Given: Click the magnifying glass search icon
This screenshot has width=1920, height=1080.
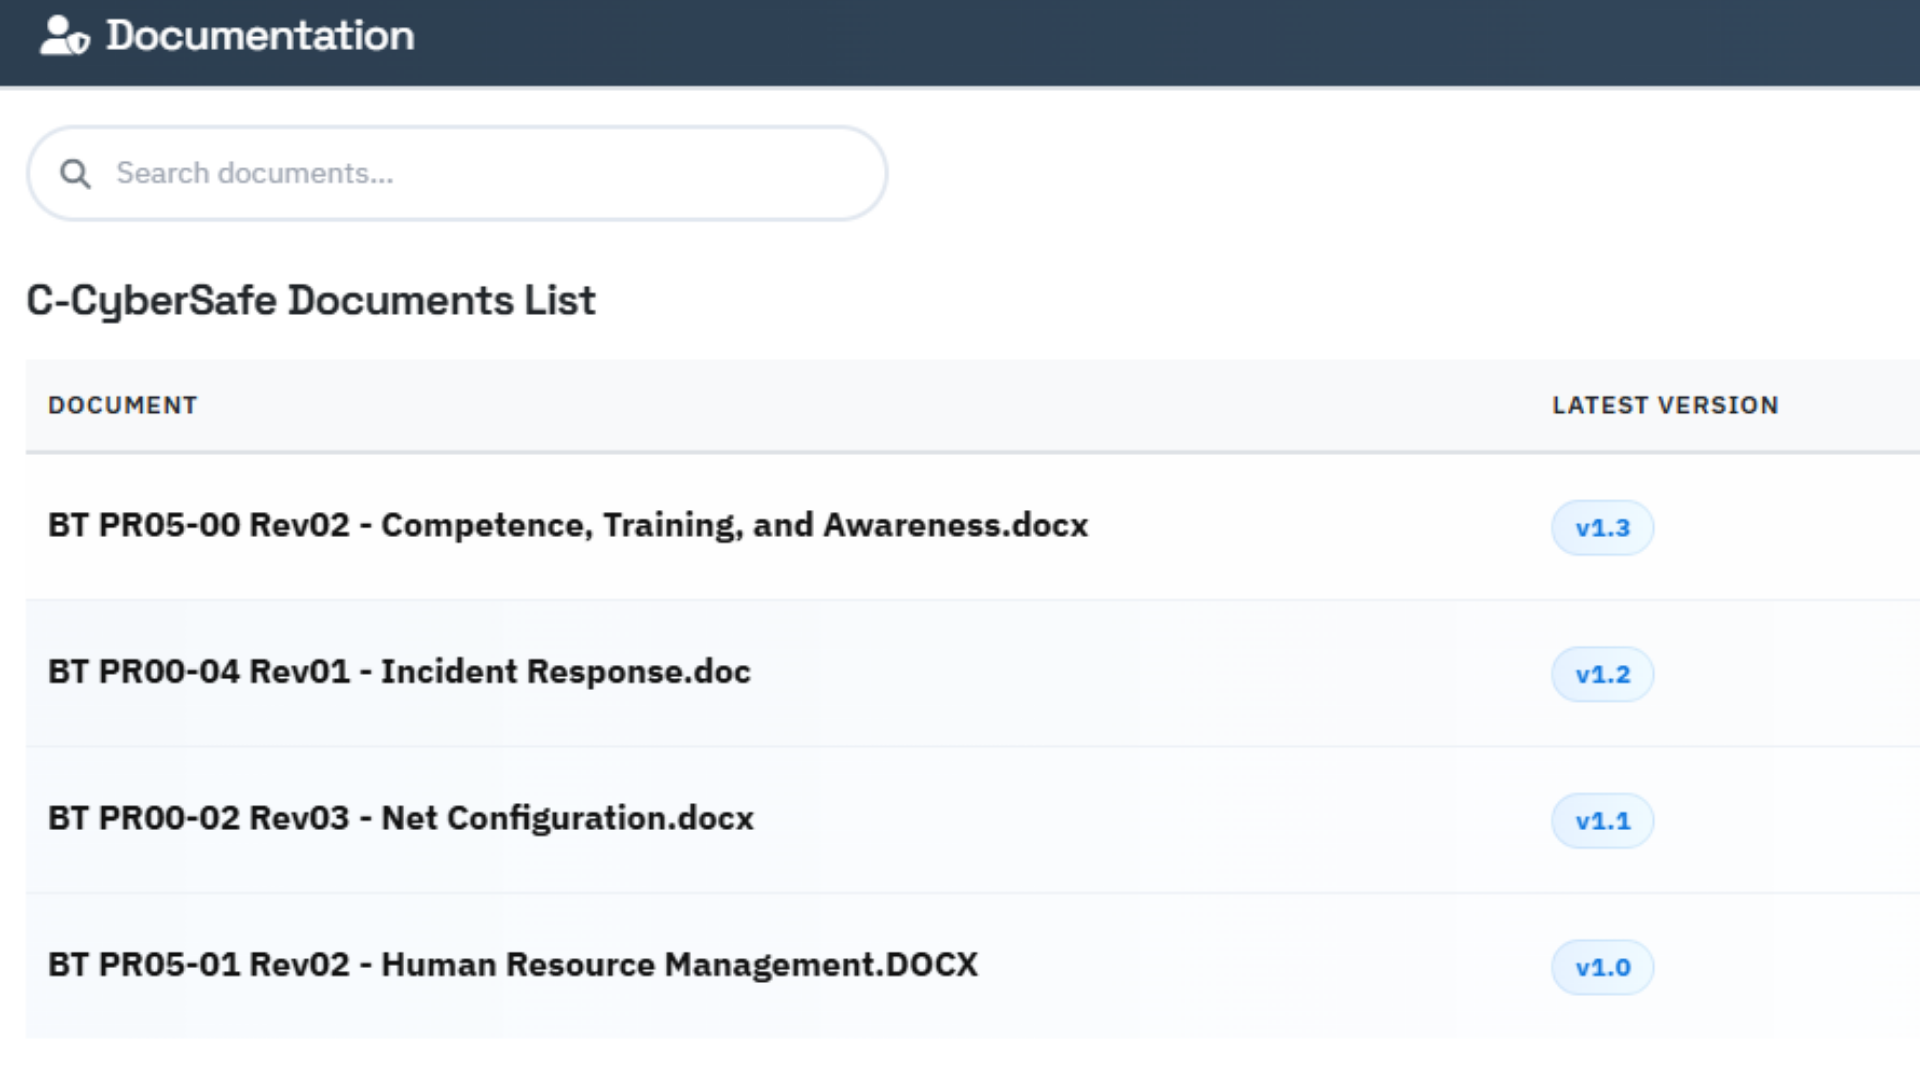Looking at the screenshot, I should pos(75,174).
